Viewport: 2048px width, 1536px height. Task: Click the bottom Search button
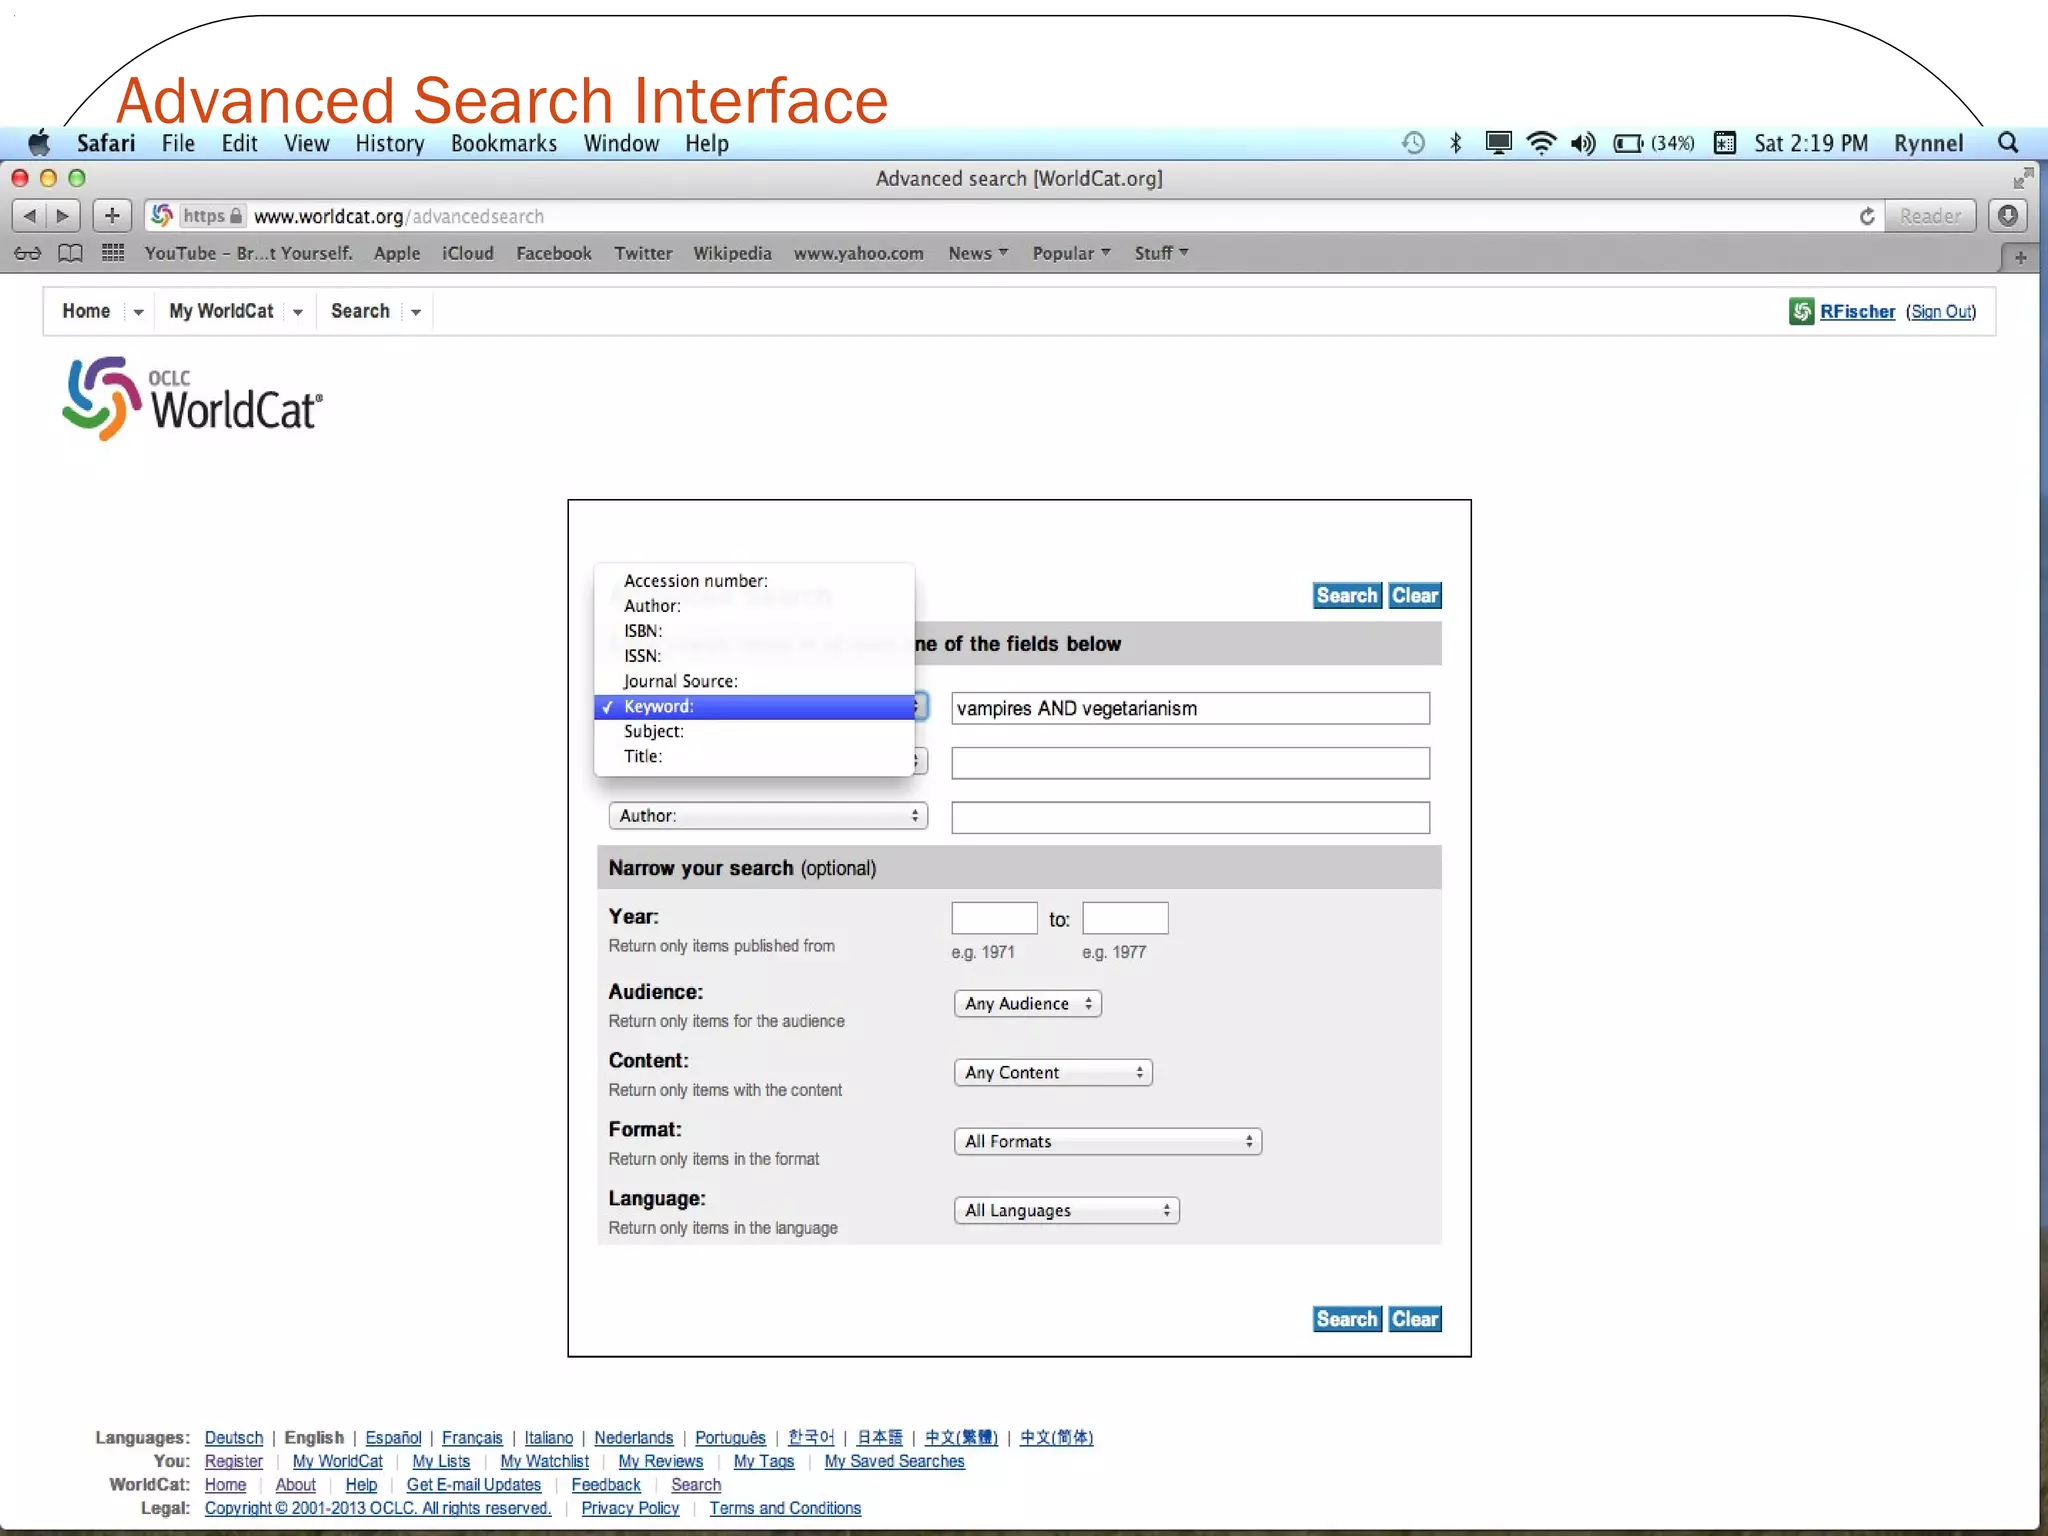point(1347,1319)
